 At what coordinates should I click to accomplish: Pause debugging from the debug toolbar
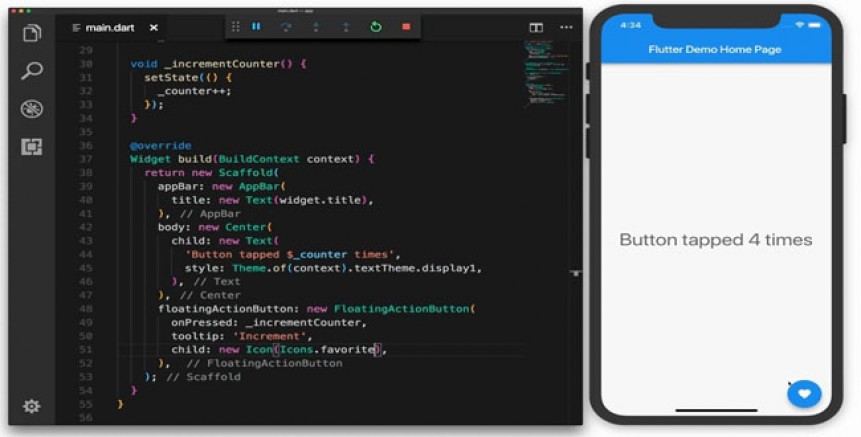256,26
